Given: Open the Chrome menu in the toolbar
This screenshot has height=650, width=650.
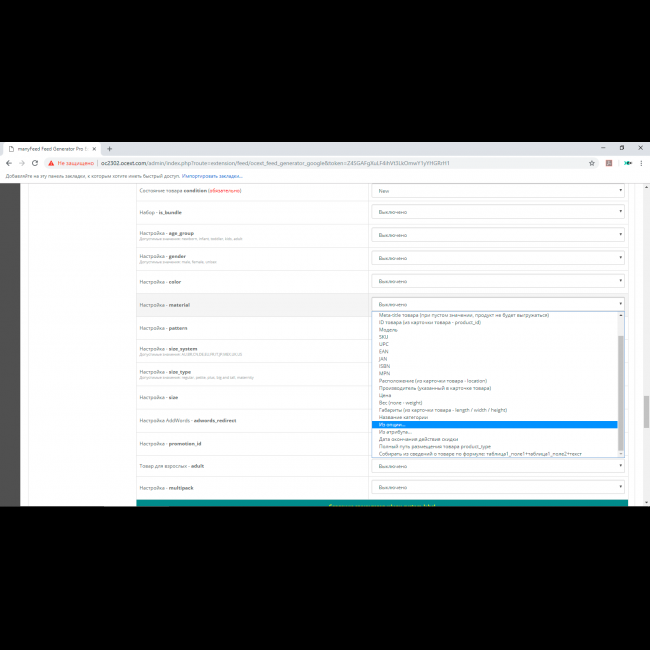Looking at the screenshot, I should click(x=642, y=163).
